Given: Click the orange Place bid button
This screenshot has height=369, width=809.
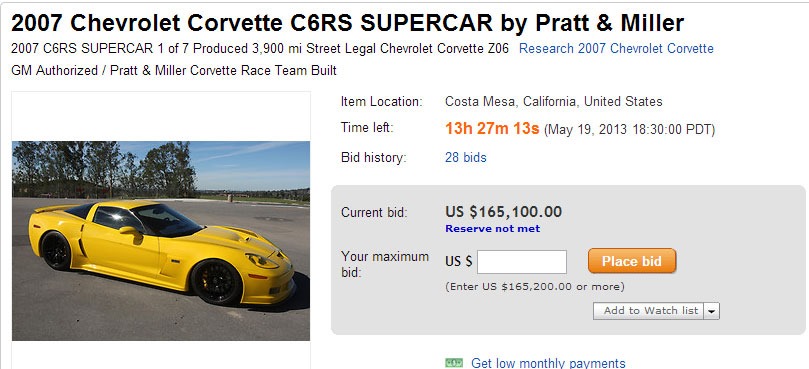Looking at the screenshot, I should 632,261.
